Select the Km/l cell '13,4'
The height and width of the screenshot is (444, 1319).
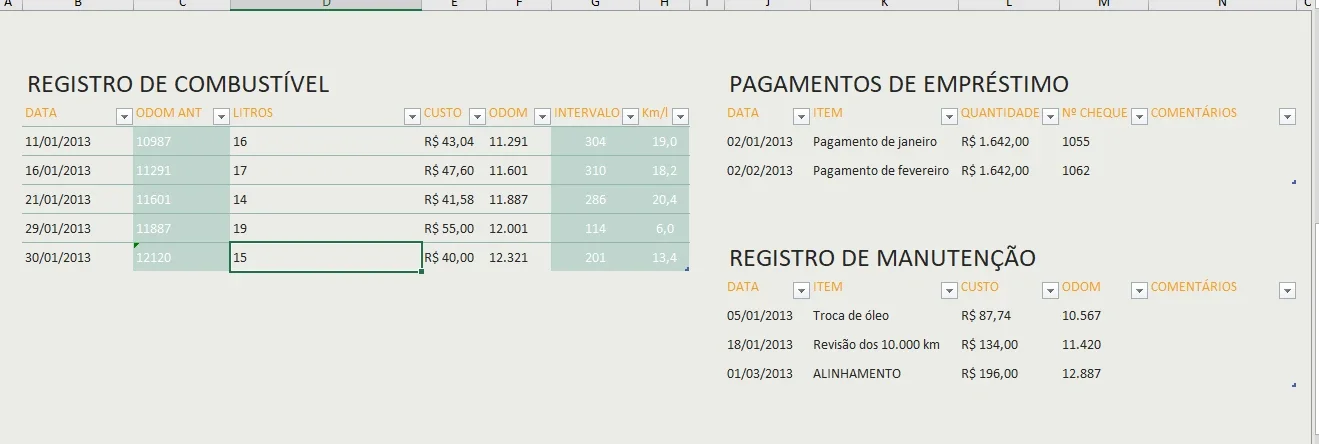tap(665, 258)
